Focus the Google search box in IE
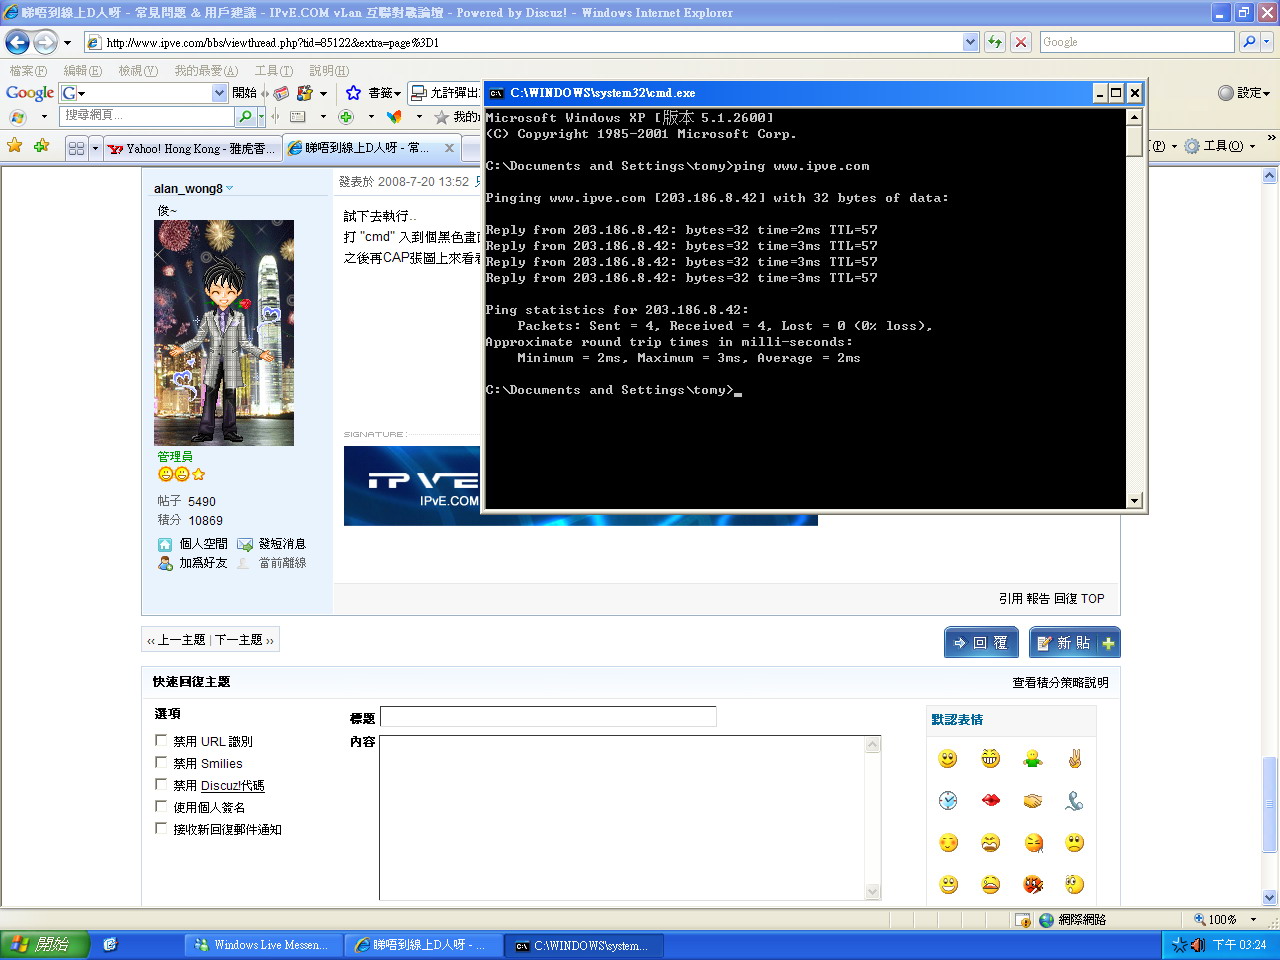Viewport: 1280px width, 960px height. point(1137,42)
